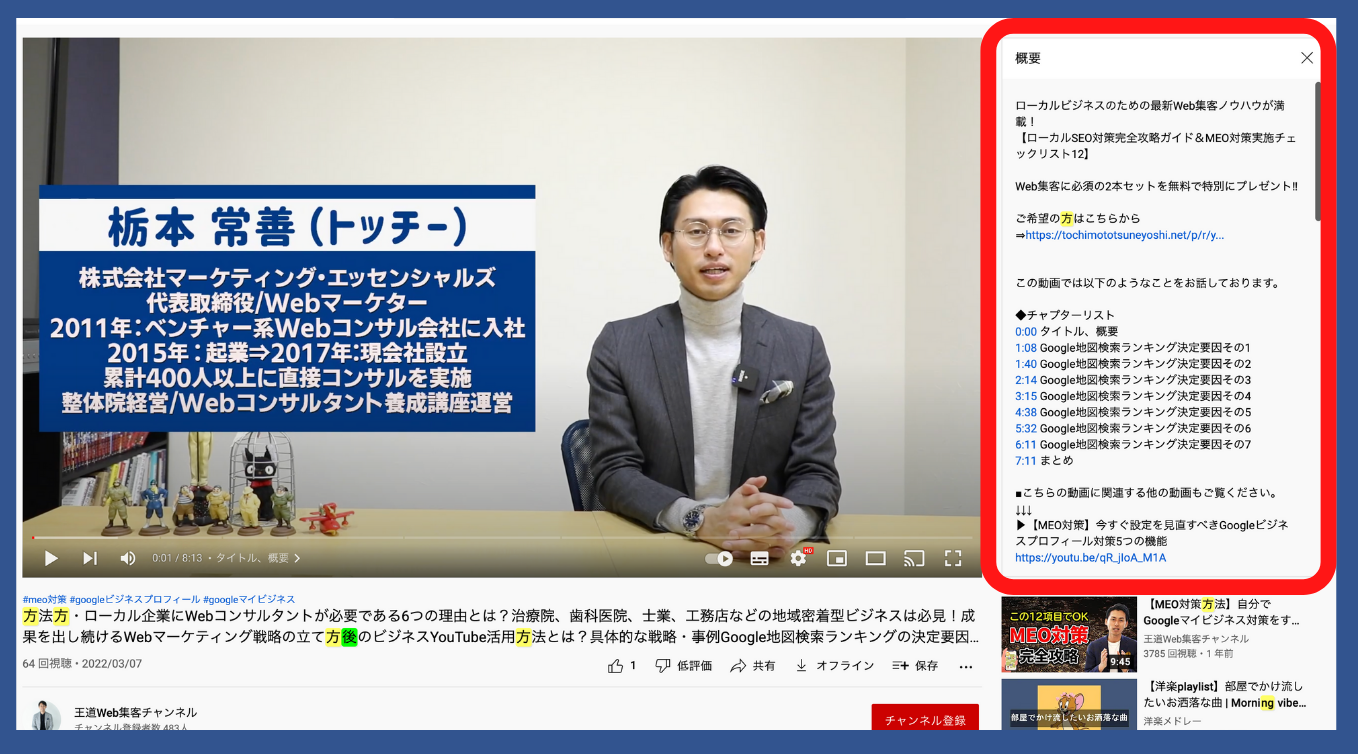Image resolution: width=1358 pixels, height=754 pixels.
Task: Enable miniplayer mode
Action: tap(837, 558)
